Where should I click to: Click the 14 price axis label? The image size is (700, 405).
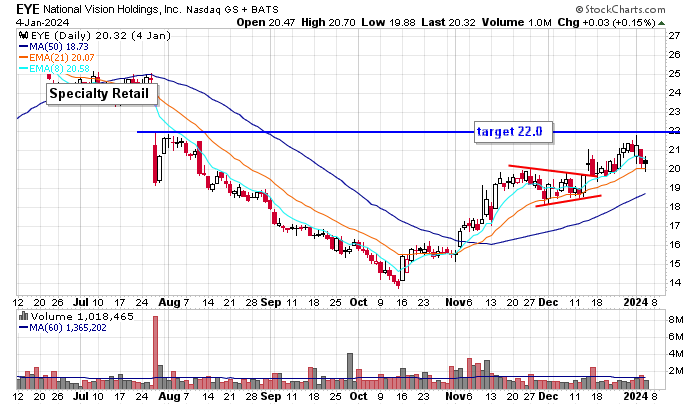pyautogui.click(x=674, y=282)
